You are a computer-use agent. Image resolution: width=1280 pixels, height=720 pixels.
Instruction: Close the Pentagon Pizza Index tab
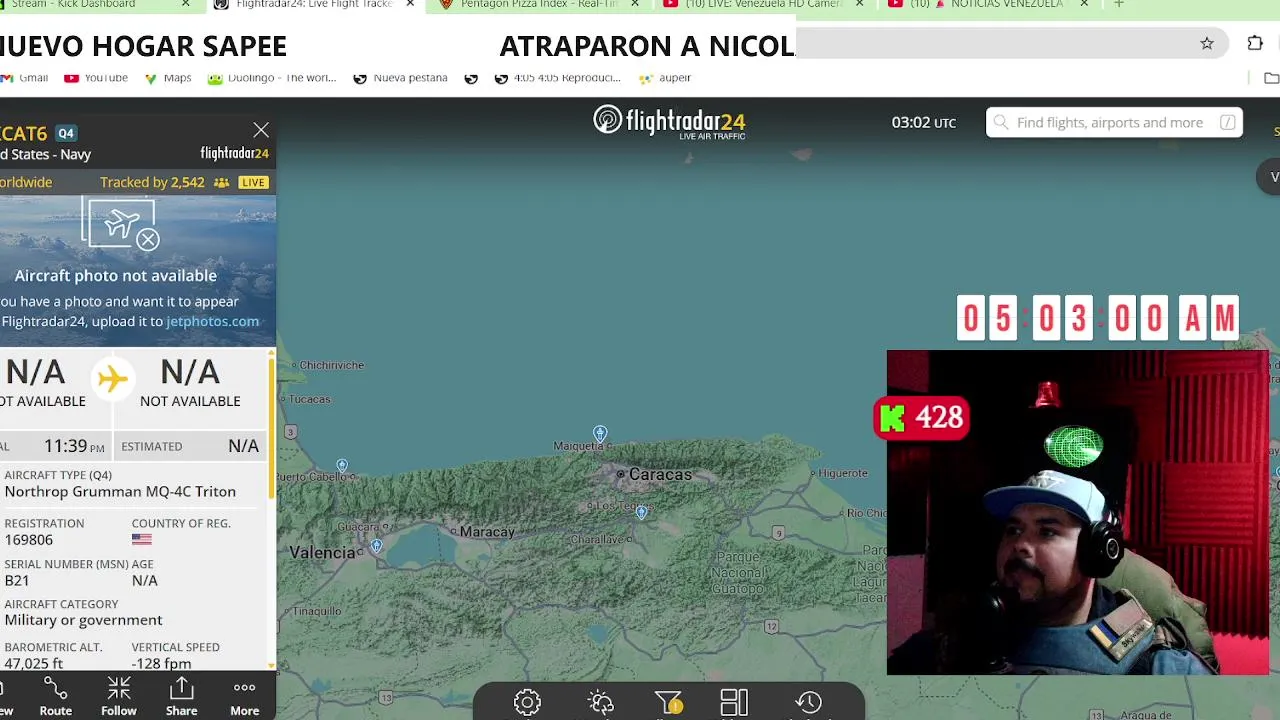pos(635,4)
